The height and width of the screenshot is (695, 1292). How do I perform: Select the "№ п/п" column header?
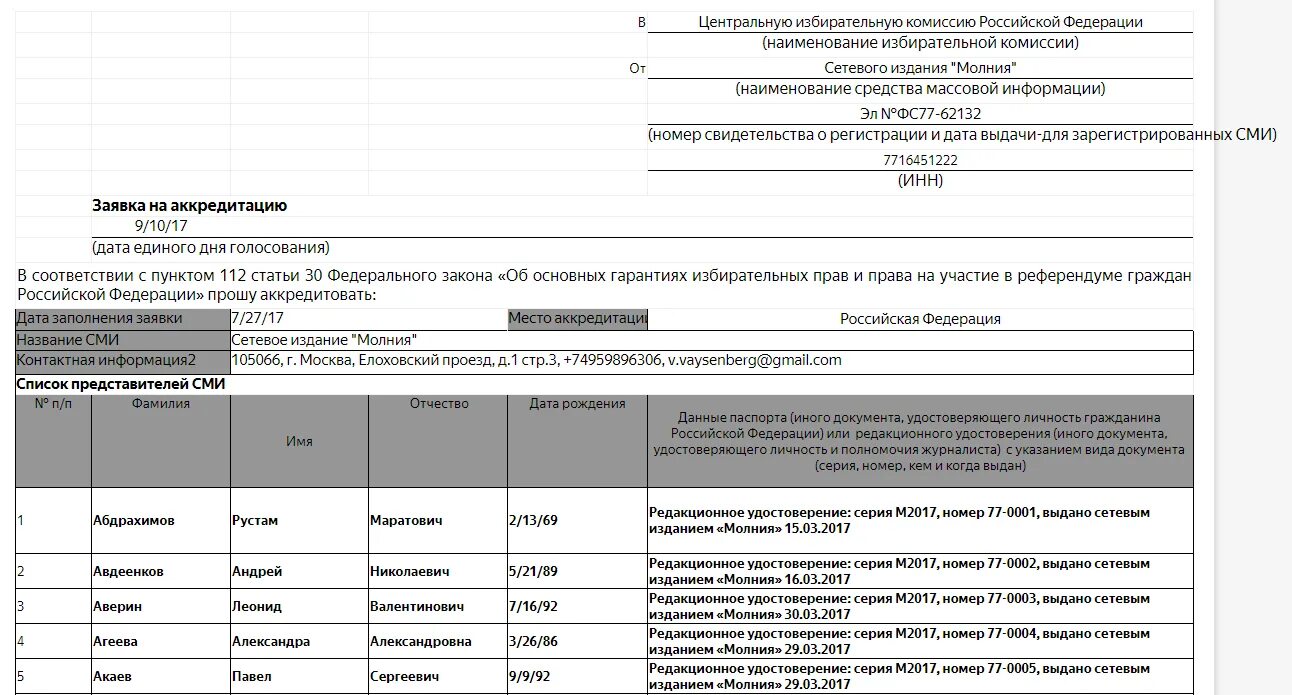tap(54, 441)
